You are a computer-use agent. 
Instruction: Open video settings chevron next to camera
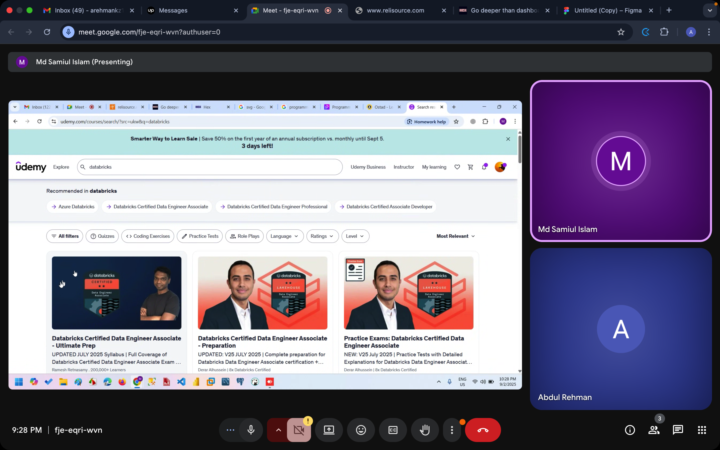[278, 430]
